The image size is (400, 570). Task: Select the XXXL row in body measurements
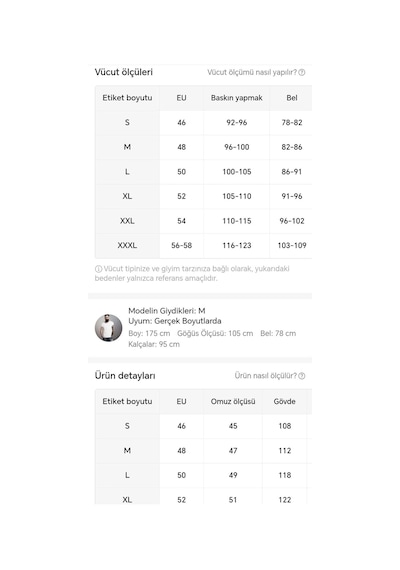click(203, 245)
